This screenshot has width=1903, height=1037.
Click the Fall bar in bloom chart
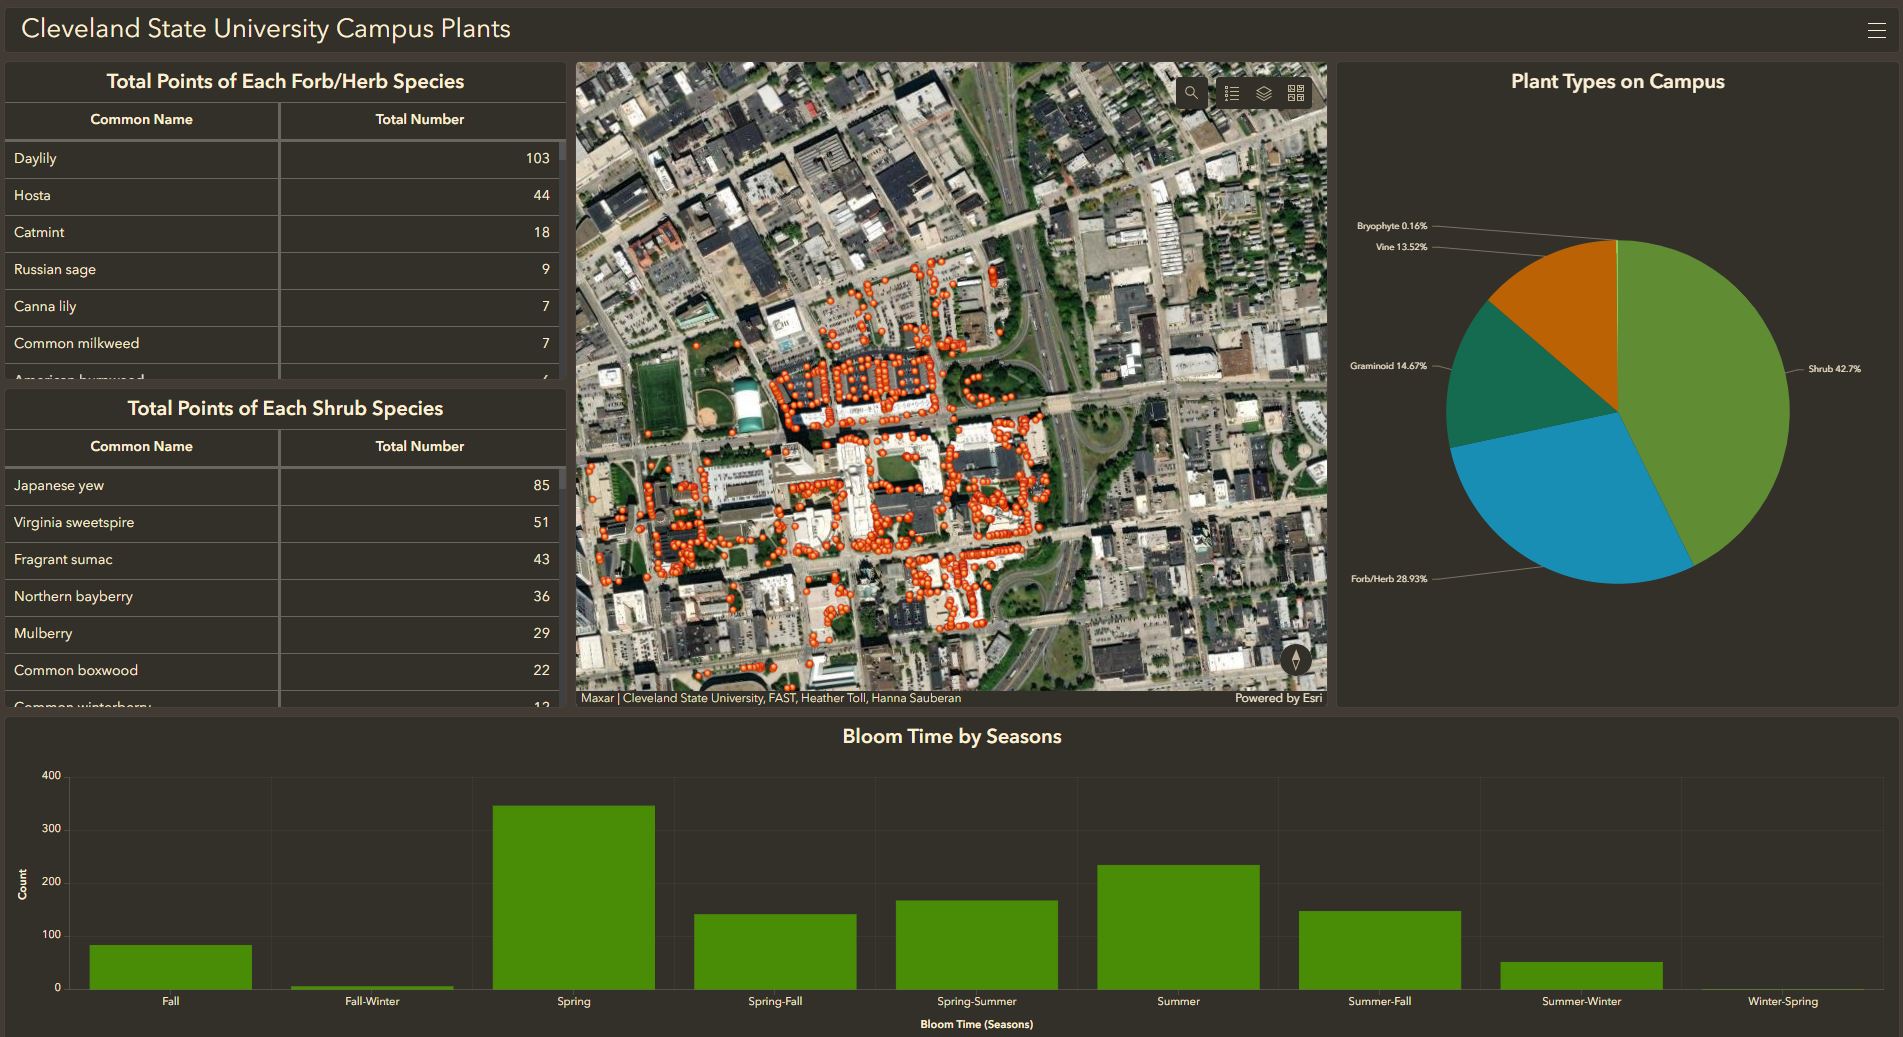tap(170, 967)
